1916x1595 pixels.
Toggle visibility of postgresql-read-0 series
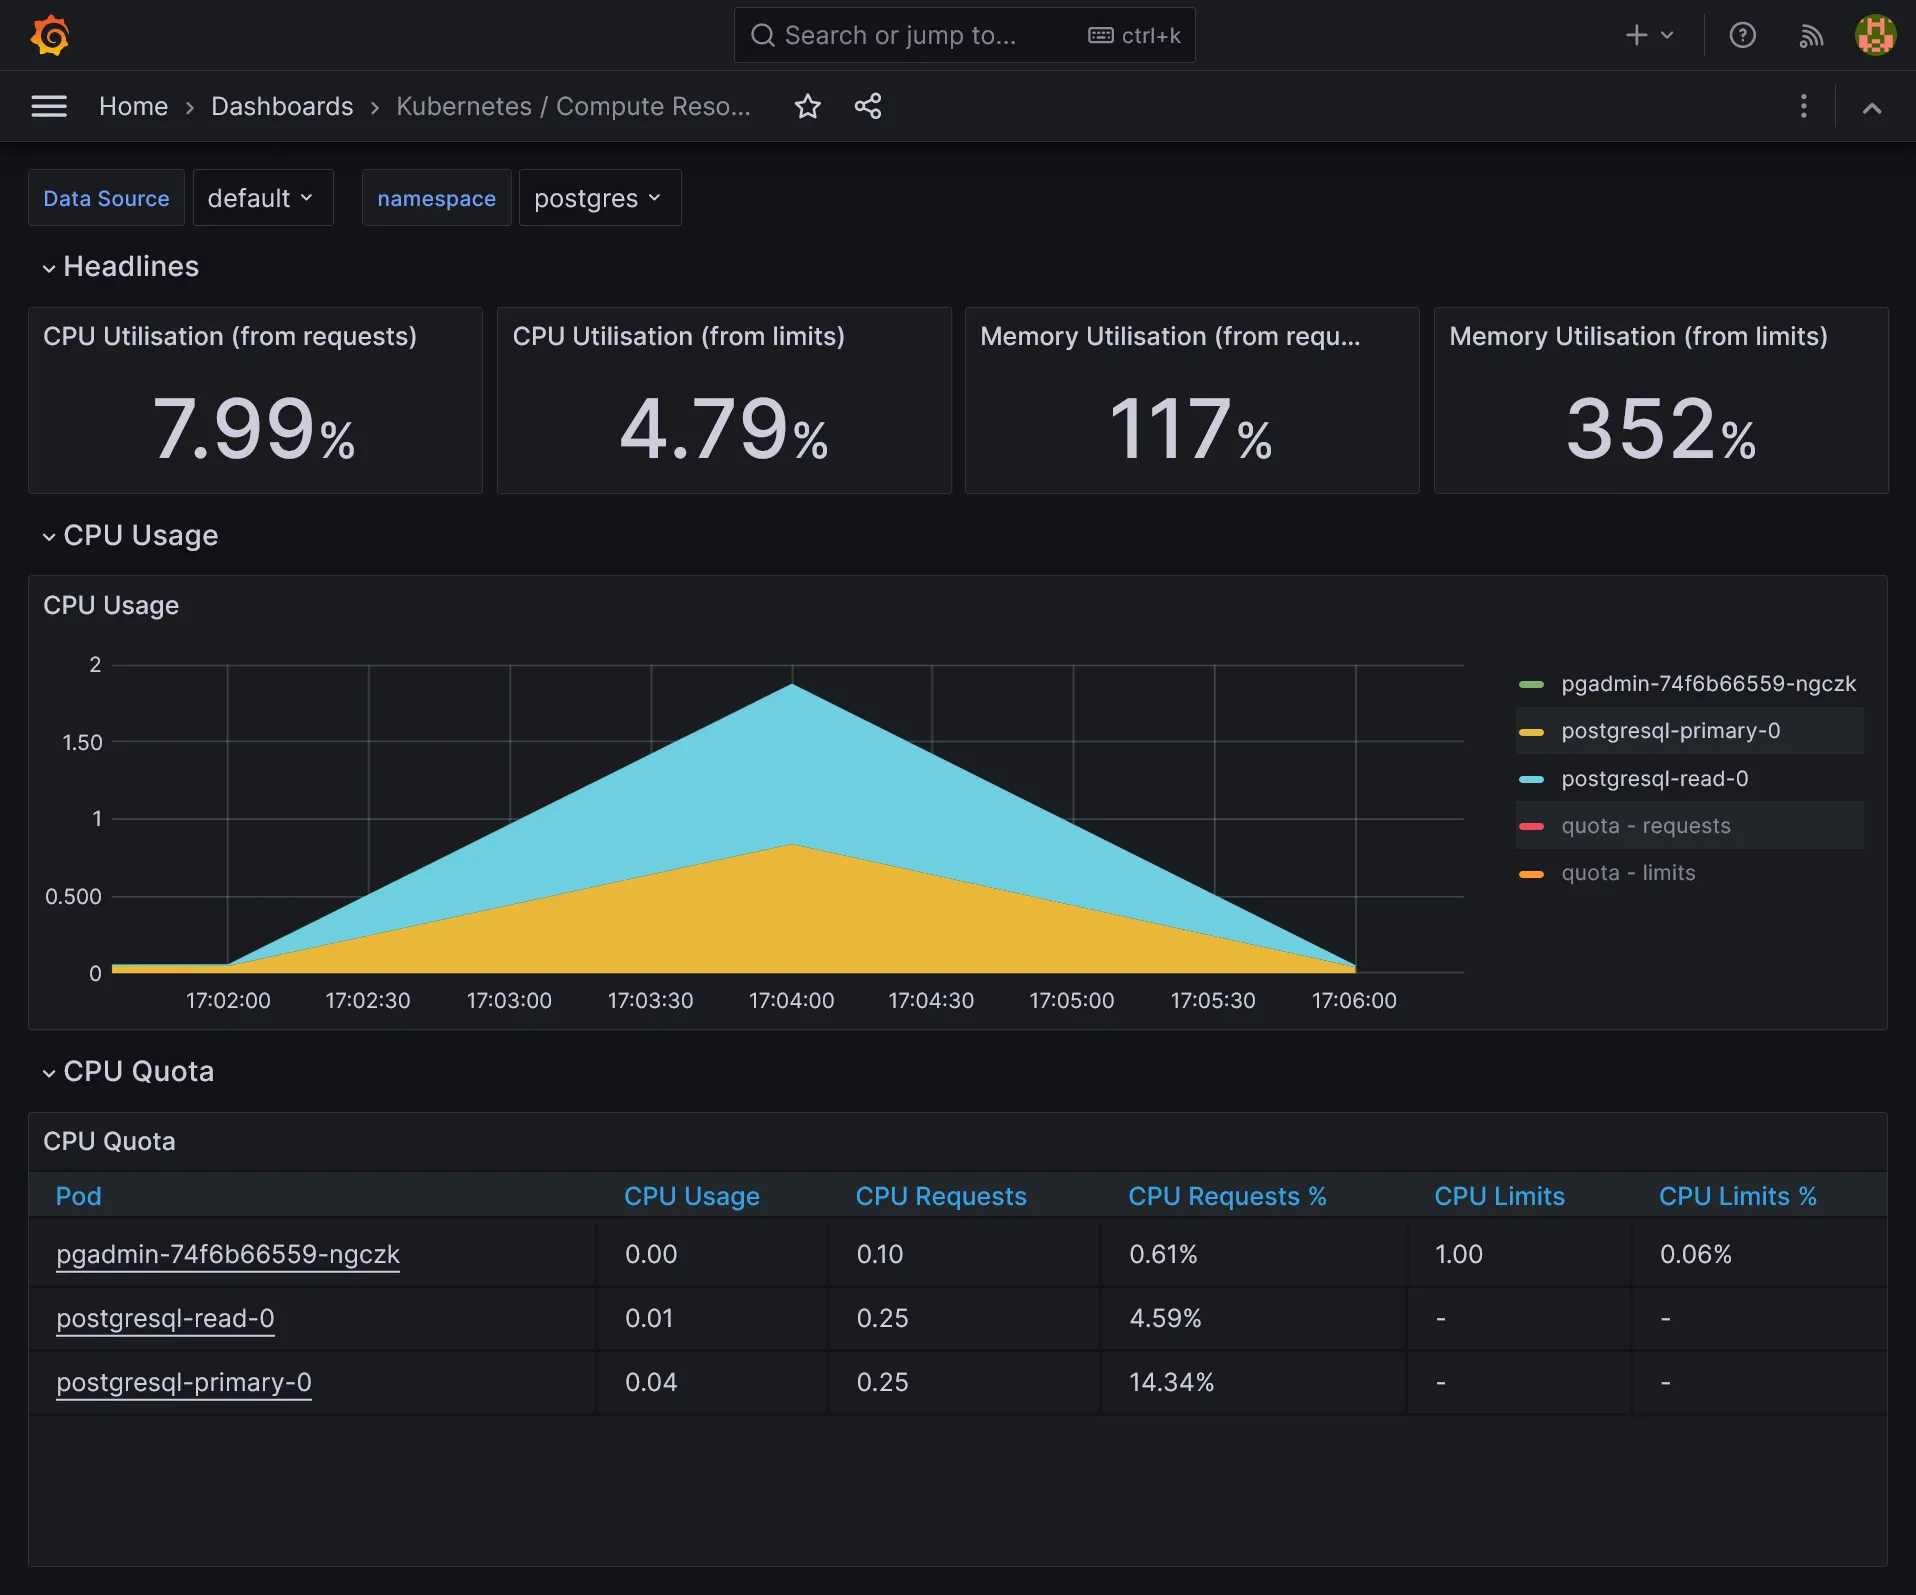click(1654, 778)
